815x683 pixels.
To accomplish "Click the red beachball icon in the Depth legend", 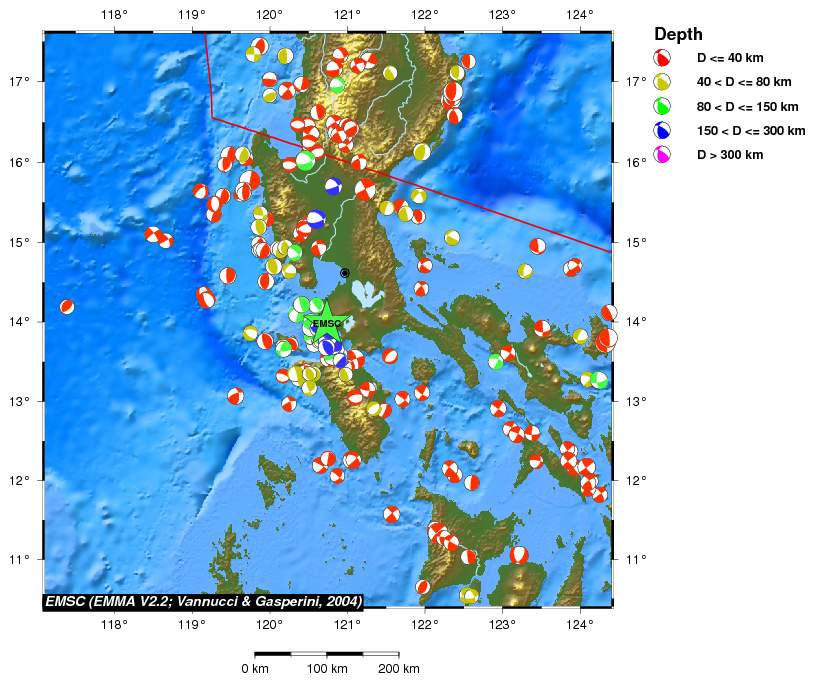I will click(x=661, y=58).
